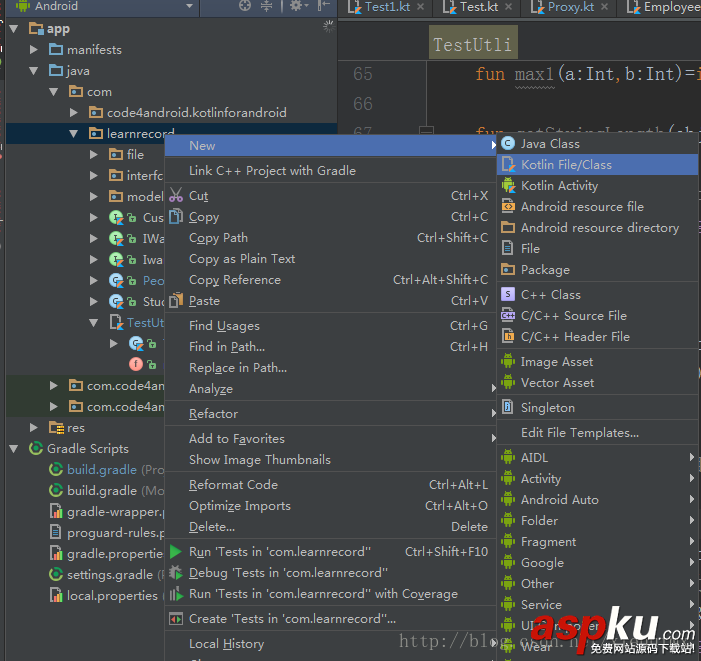Choose Optimize Imports

tap(331, 505)
